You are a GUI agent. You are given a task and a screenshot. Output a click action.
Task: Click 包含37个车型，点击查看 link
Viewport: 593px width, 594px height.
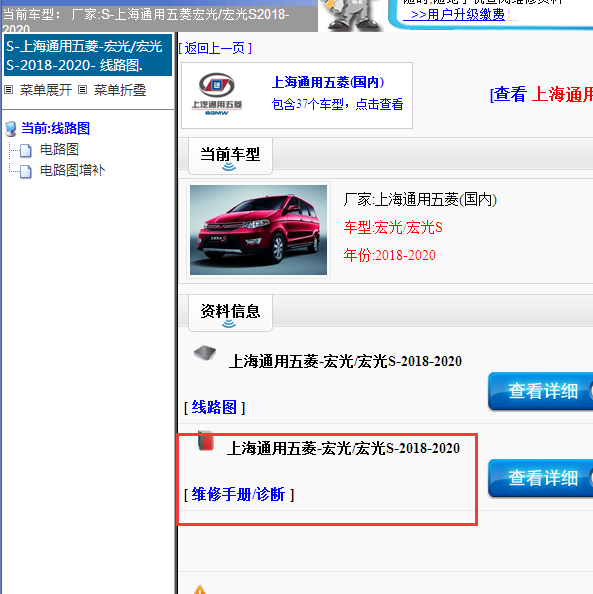(337, 104)
